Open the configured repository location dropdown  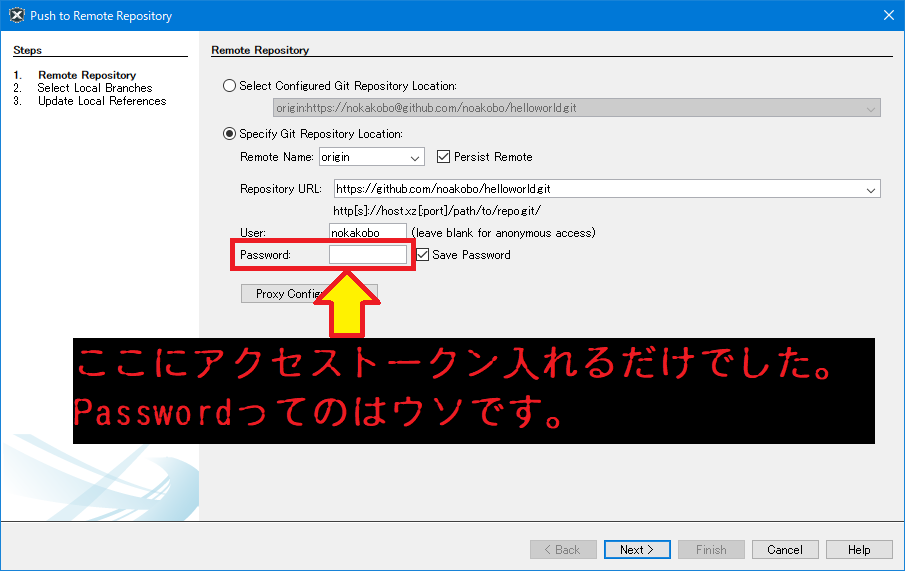coord(577,108)
